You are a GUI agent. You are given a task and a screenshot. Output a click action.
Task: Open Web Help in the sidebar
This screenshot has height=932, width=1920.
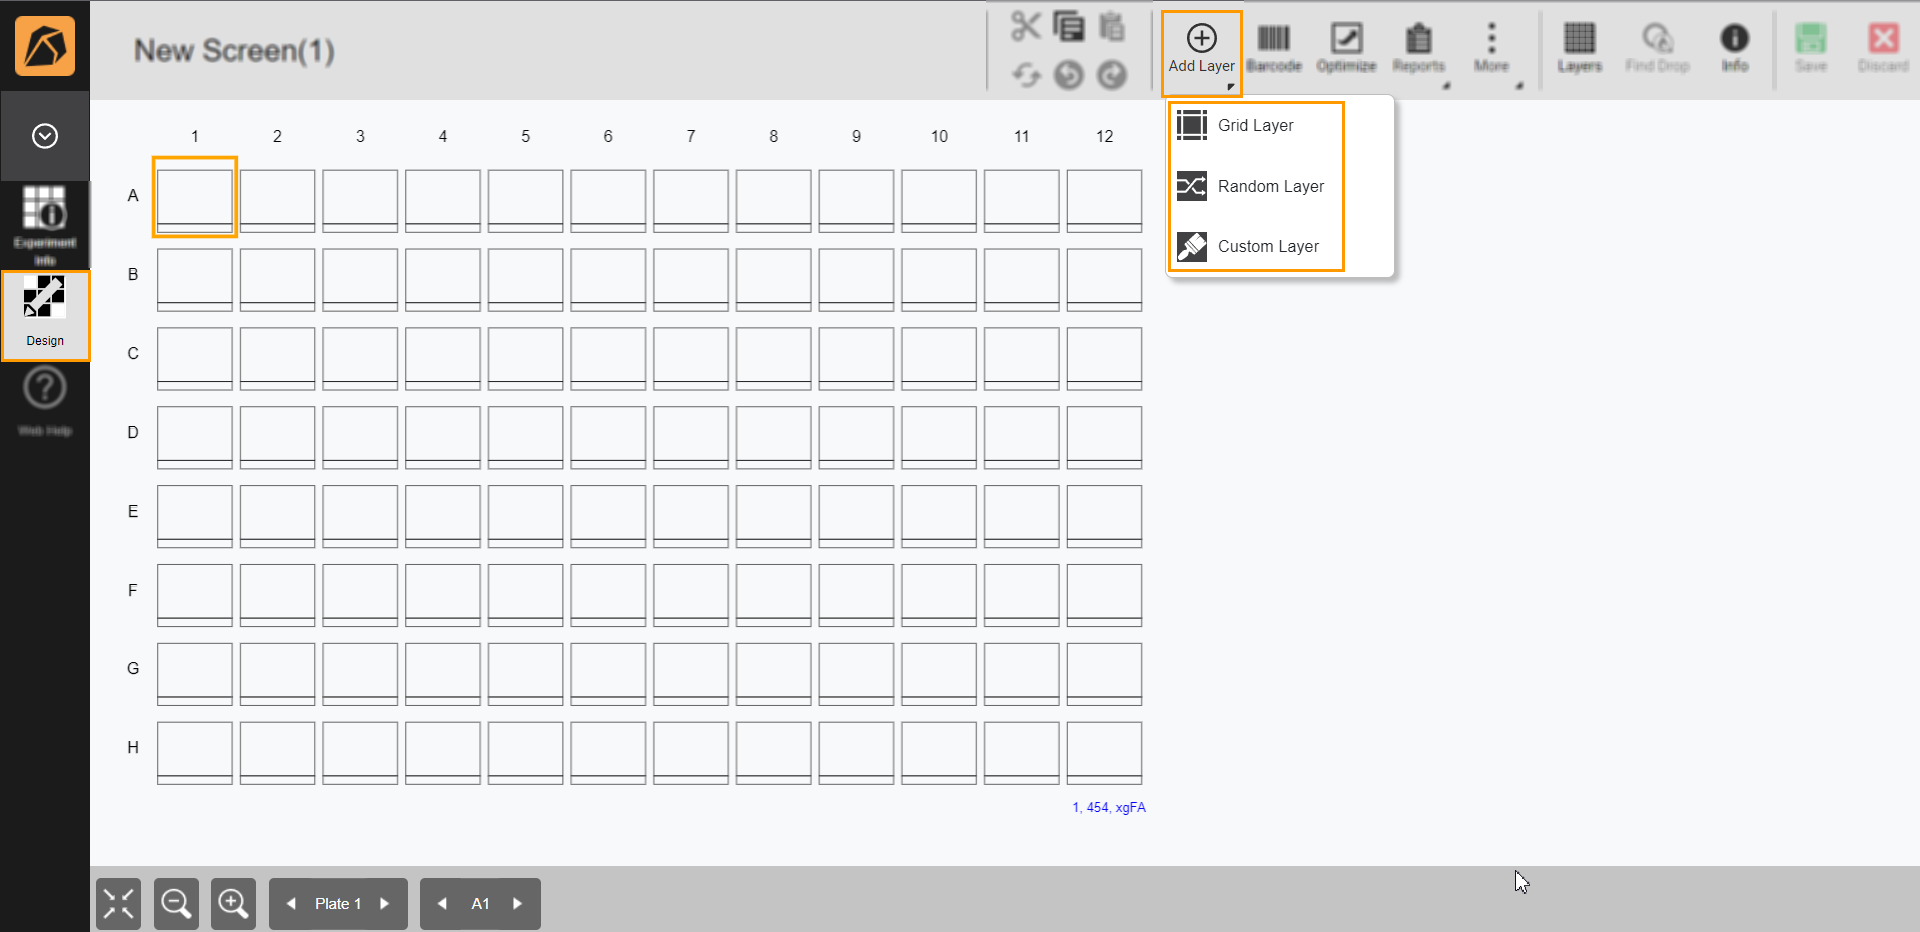pyautogui.click(x=45, y=402)
